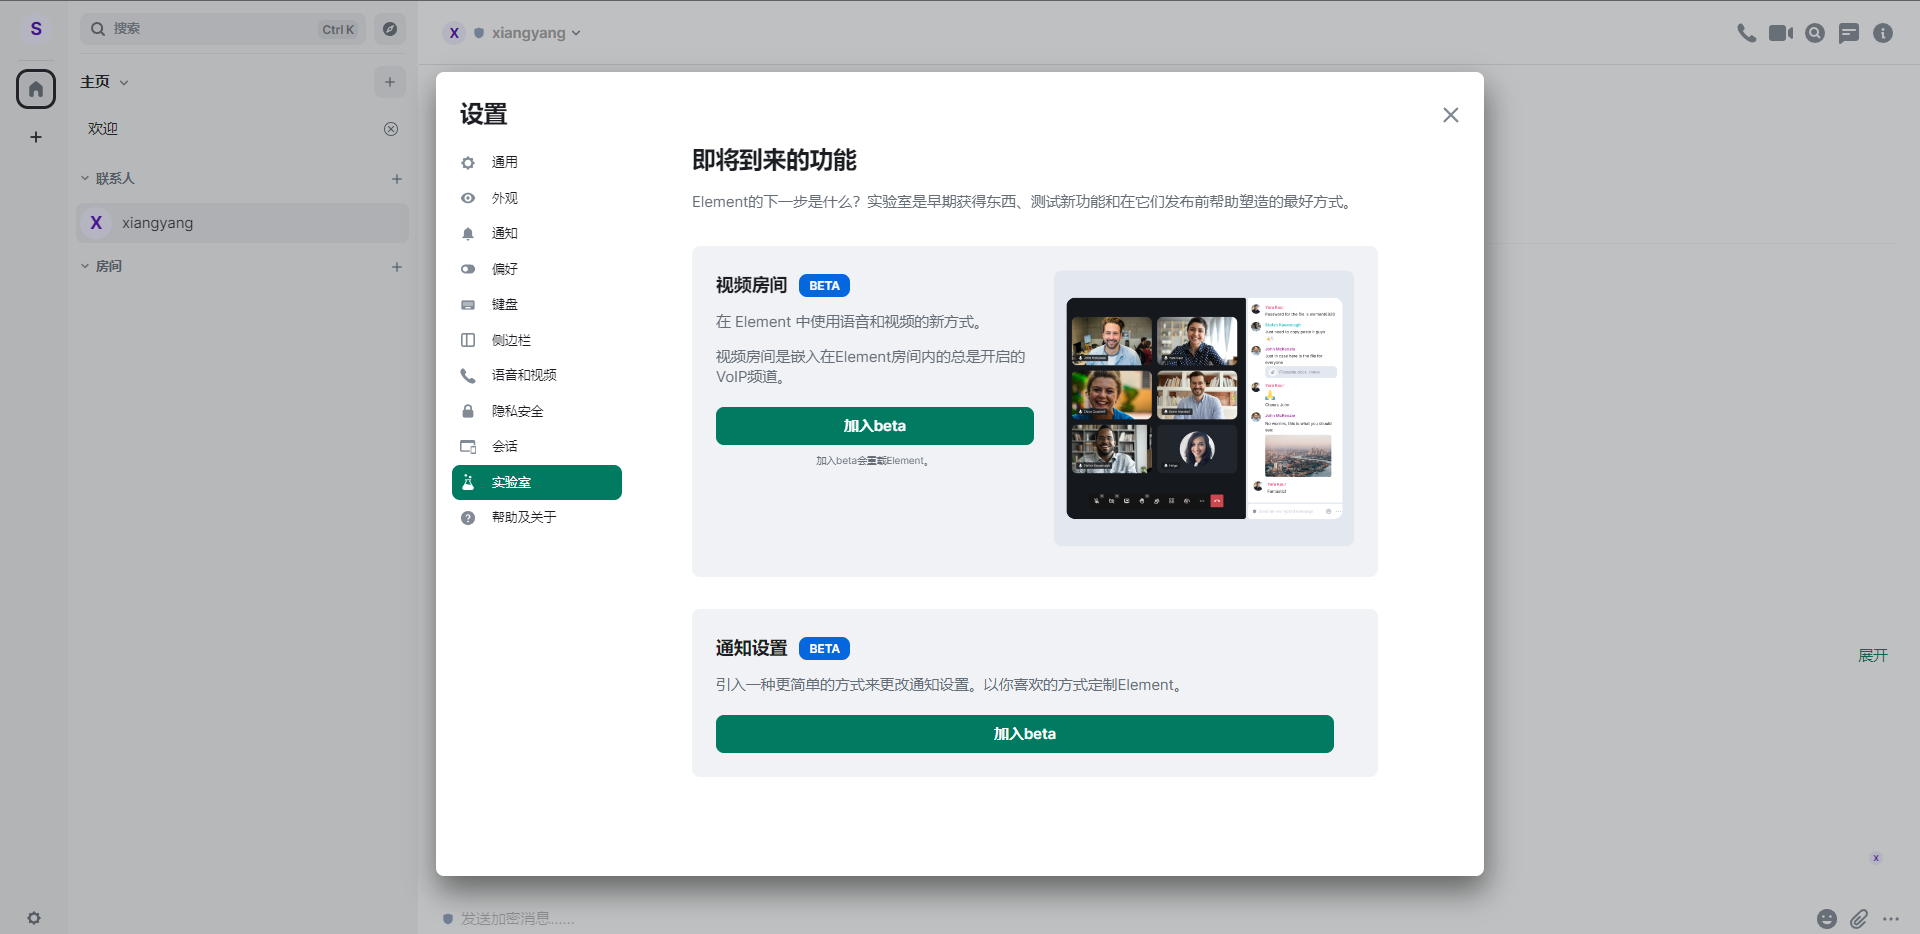
Task: Click the 展开 expand link
Action: click(x=1873, y=656)
